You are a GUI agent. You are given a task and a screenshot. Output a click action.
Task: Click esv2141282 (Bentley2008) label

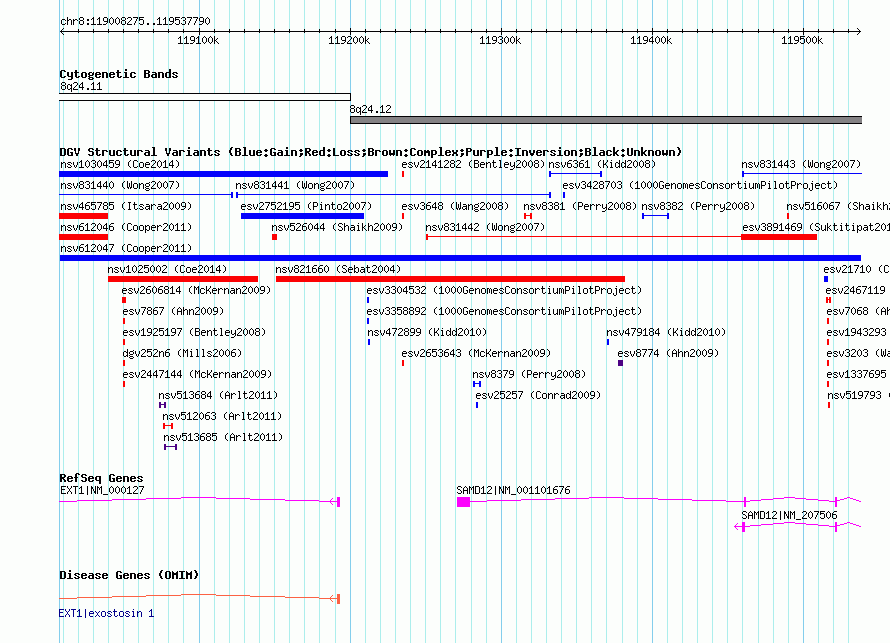472,164
